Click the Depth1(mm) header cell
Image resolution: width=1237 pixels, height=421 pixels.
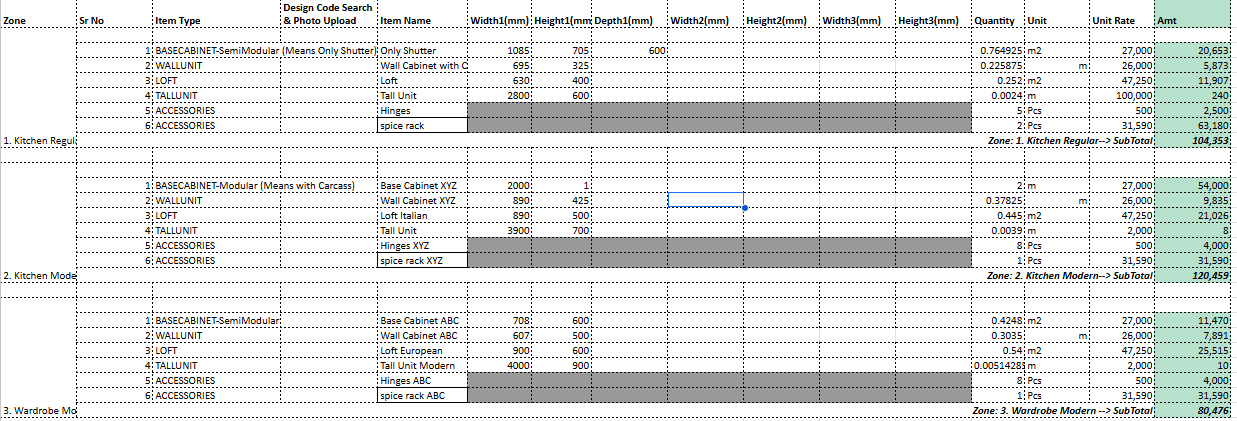coord(630,21)
